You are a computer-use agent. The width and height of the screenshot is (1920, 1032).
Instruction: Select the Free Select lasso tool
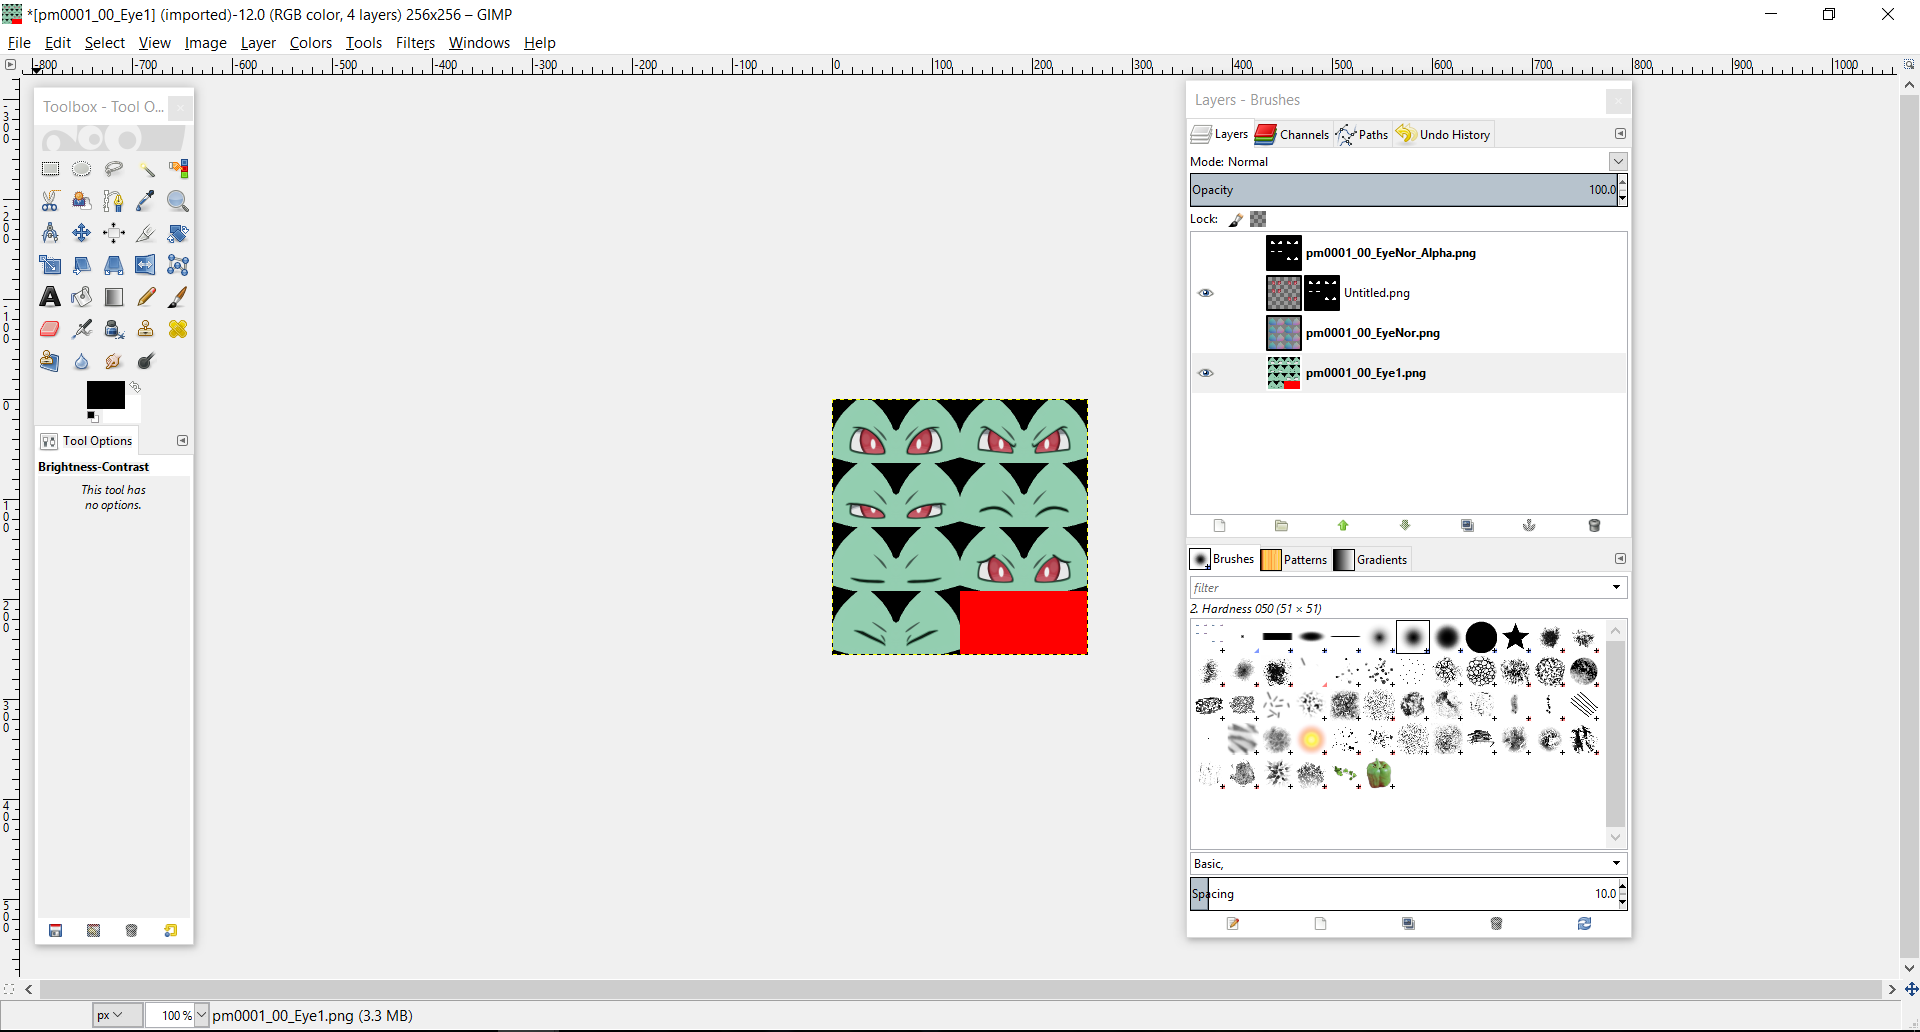click(114, 169)
